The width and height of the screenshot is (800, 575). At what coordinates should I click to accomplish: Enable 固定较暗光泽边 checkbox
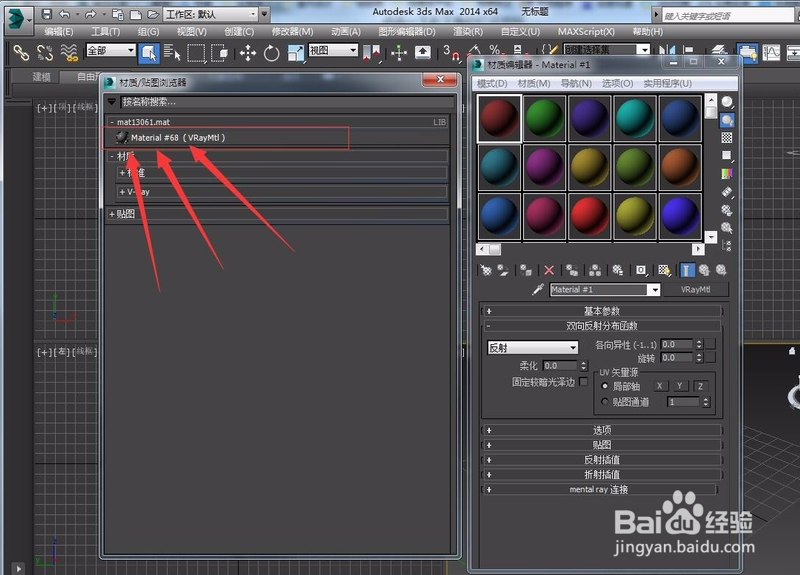pos(583,381)
